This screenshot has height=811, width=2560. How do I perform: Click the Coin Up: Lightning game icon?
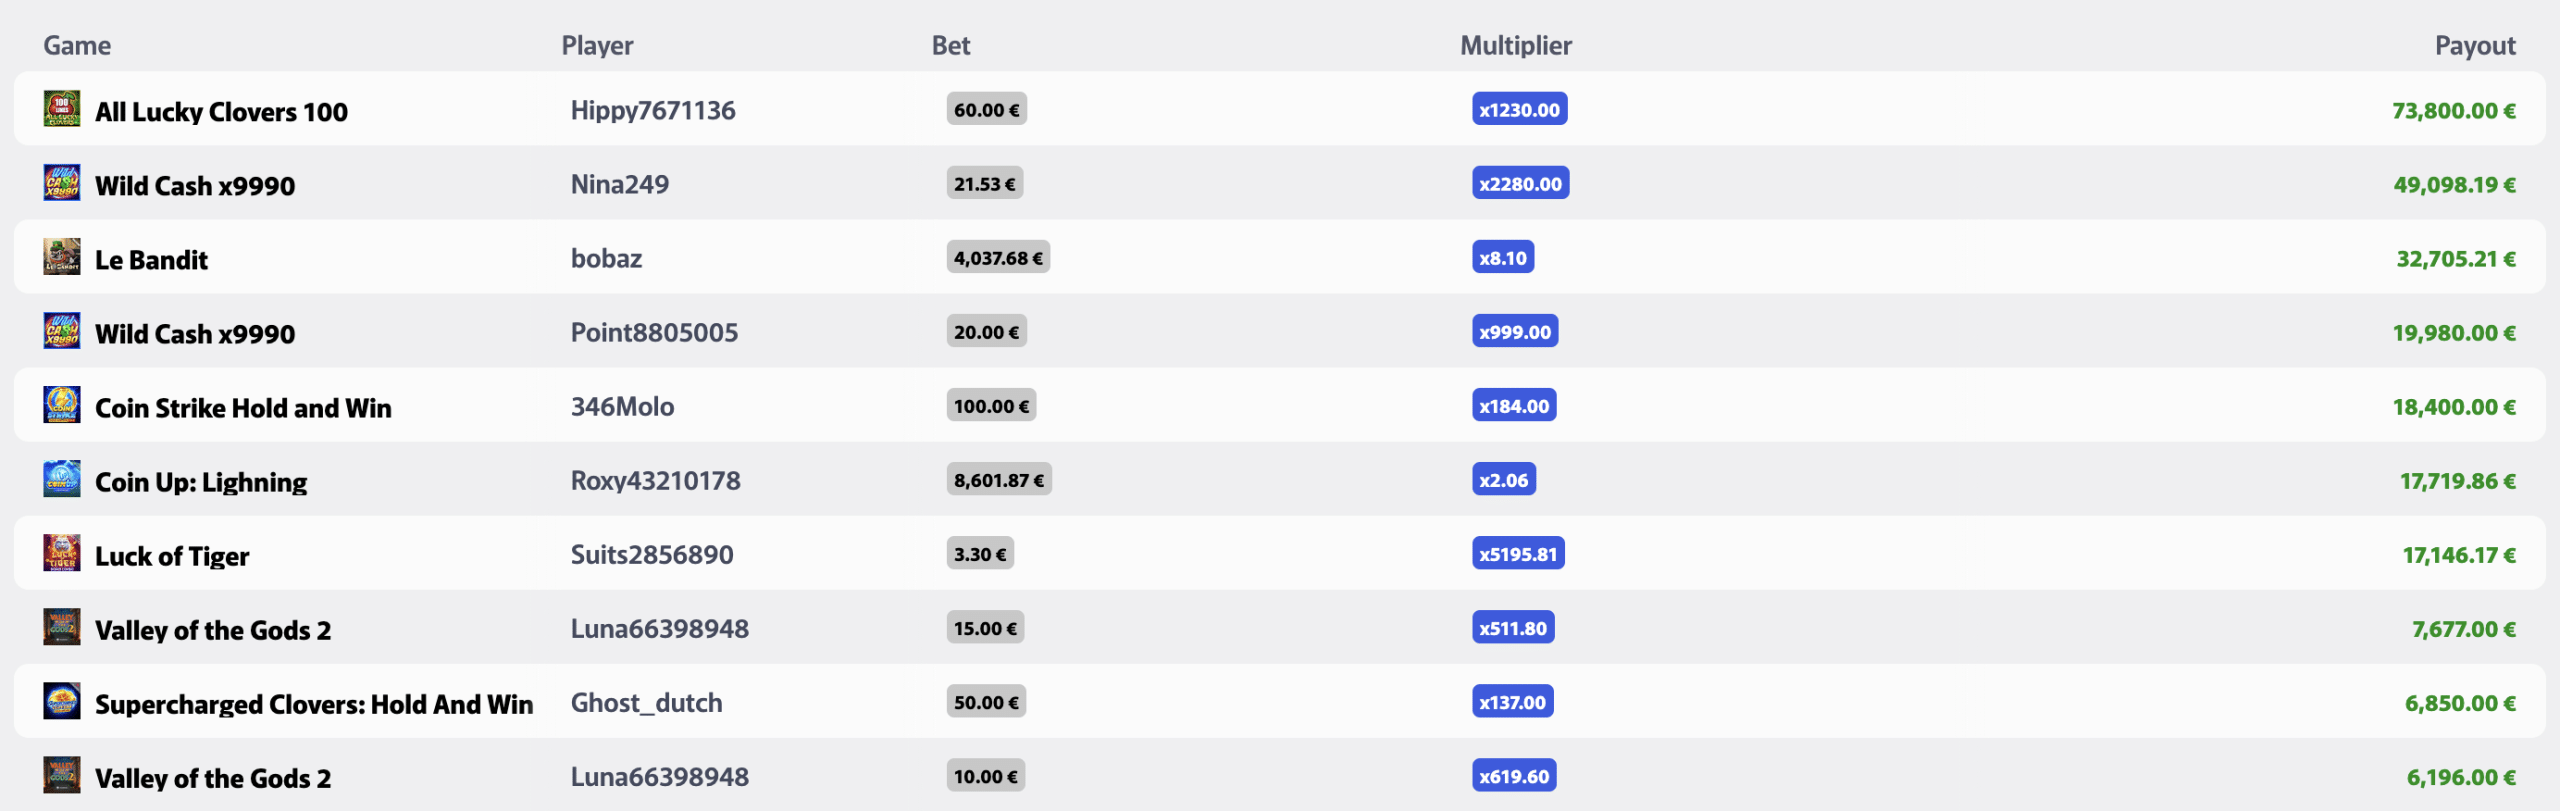tap(62, 479)
